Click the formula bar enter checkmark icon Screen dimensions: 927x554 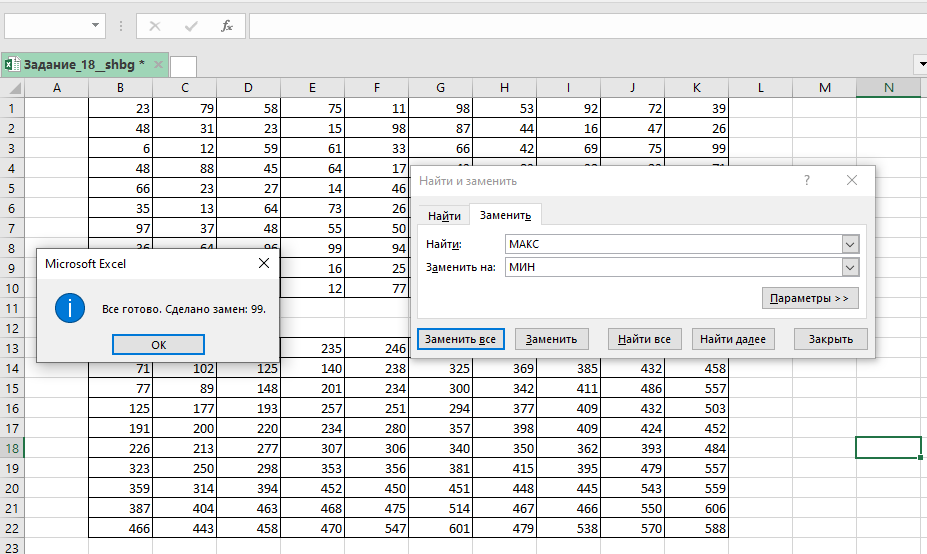[191, 25]
